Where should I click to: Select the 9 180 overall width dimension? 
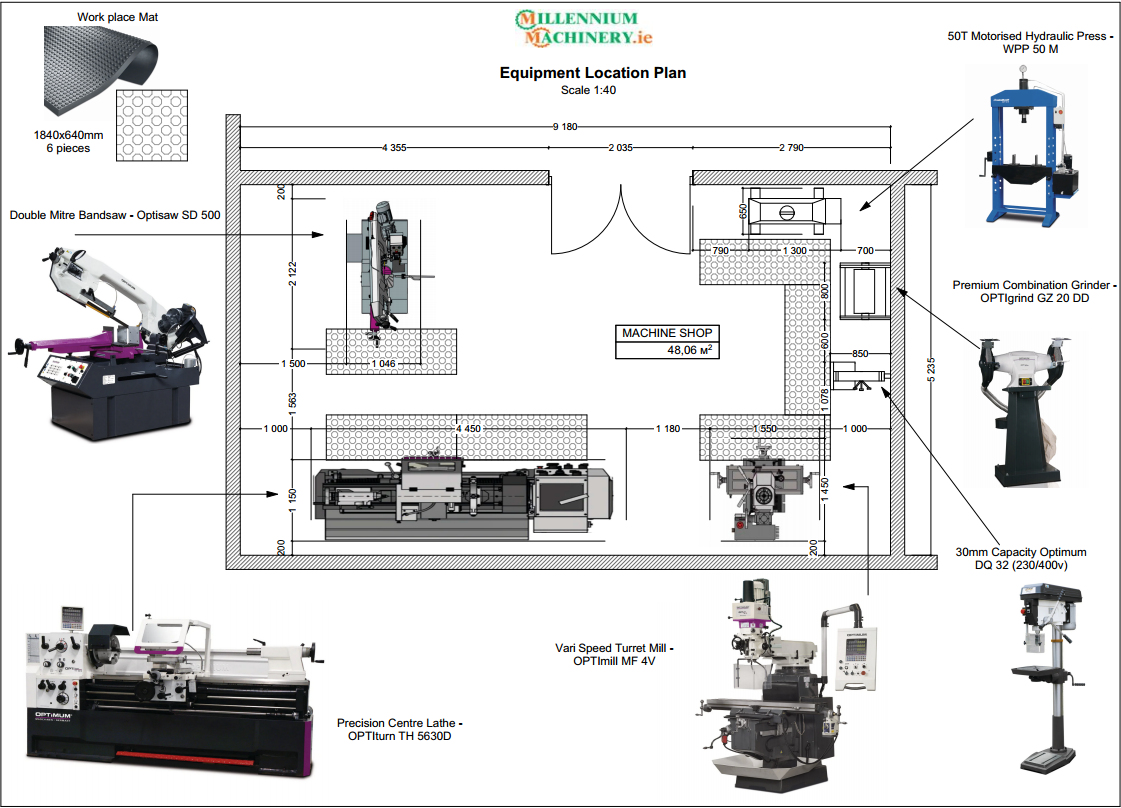tap(564, 128)
